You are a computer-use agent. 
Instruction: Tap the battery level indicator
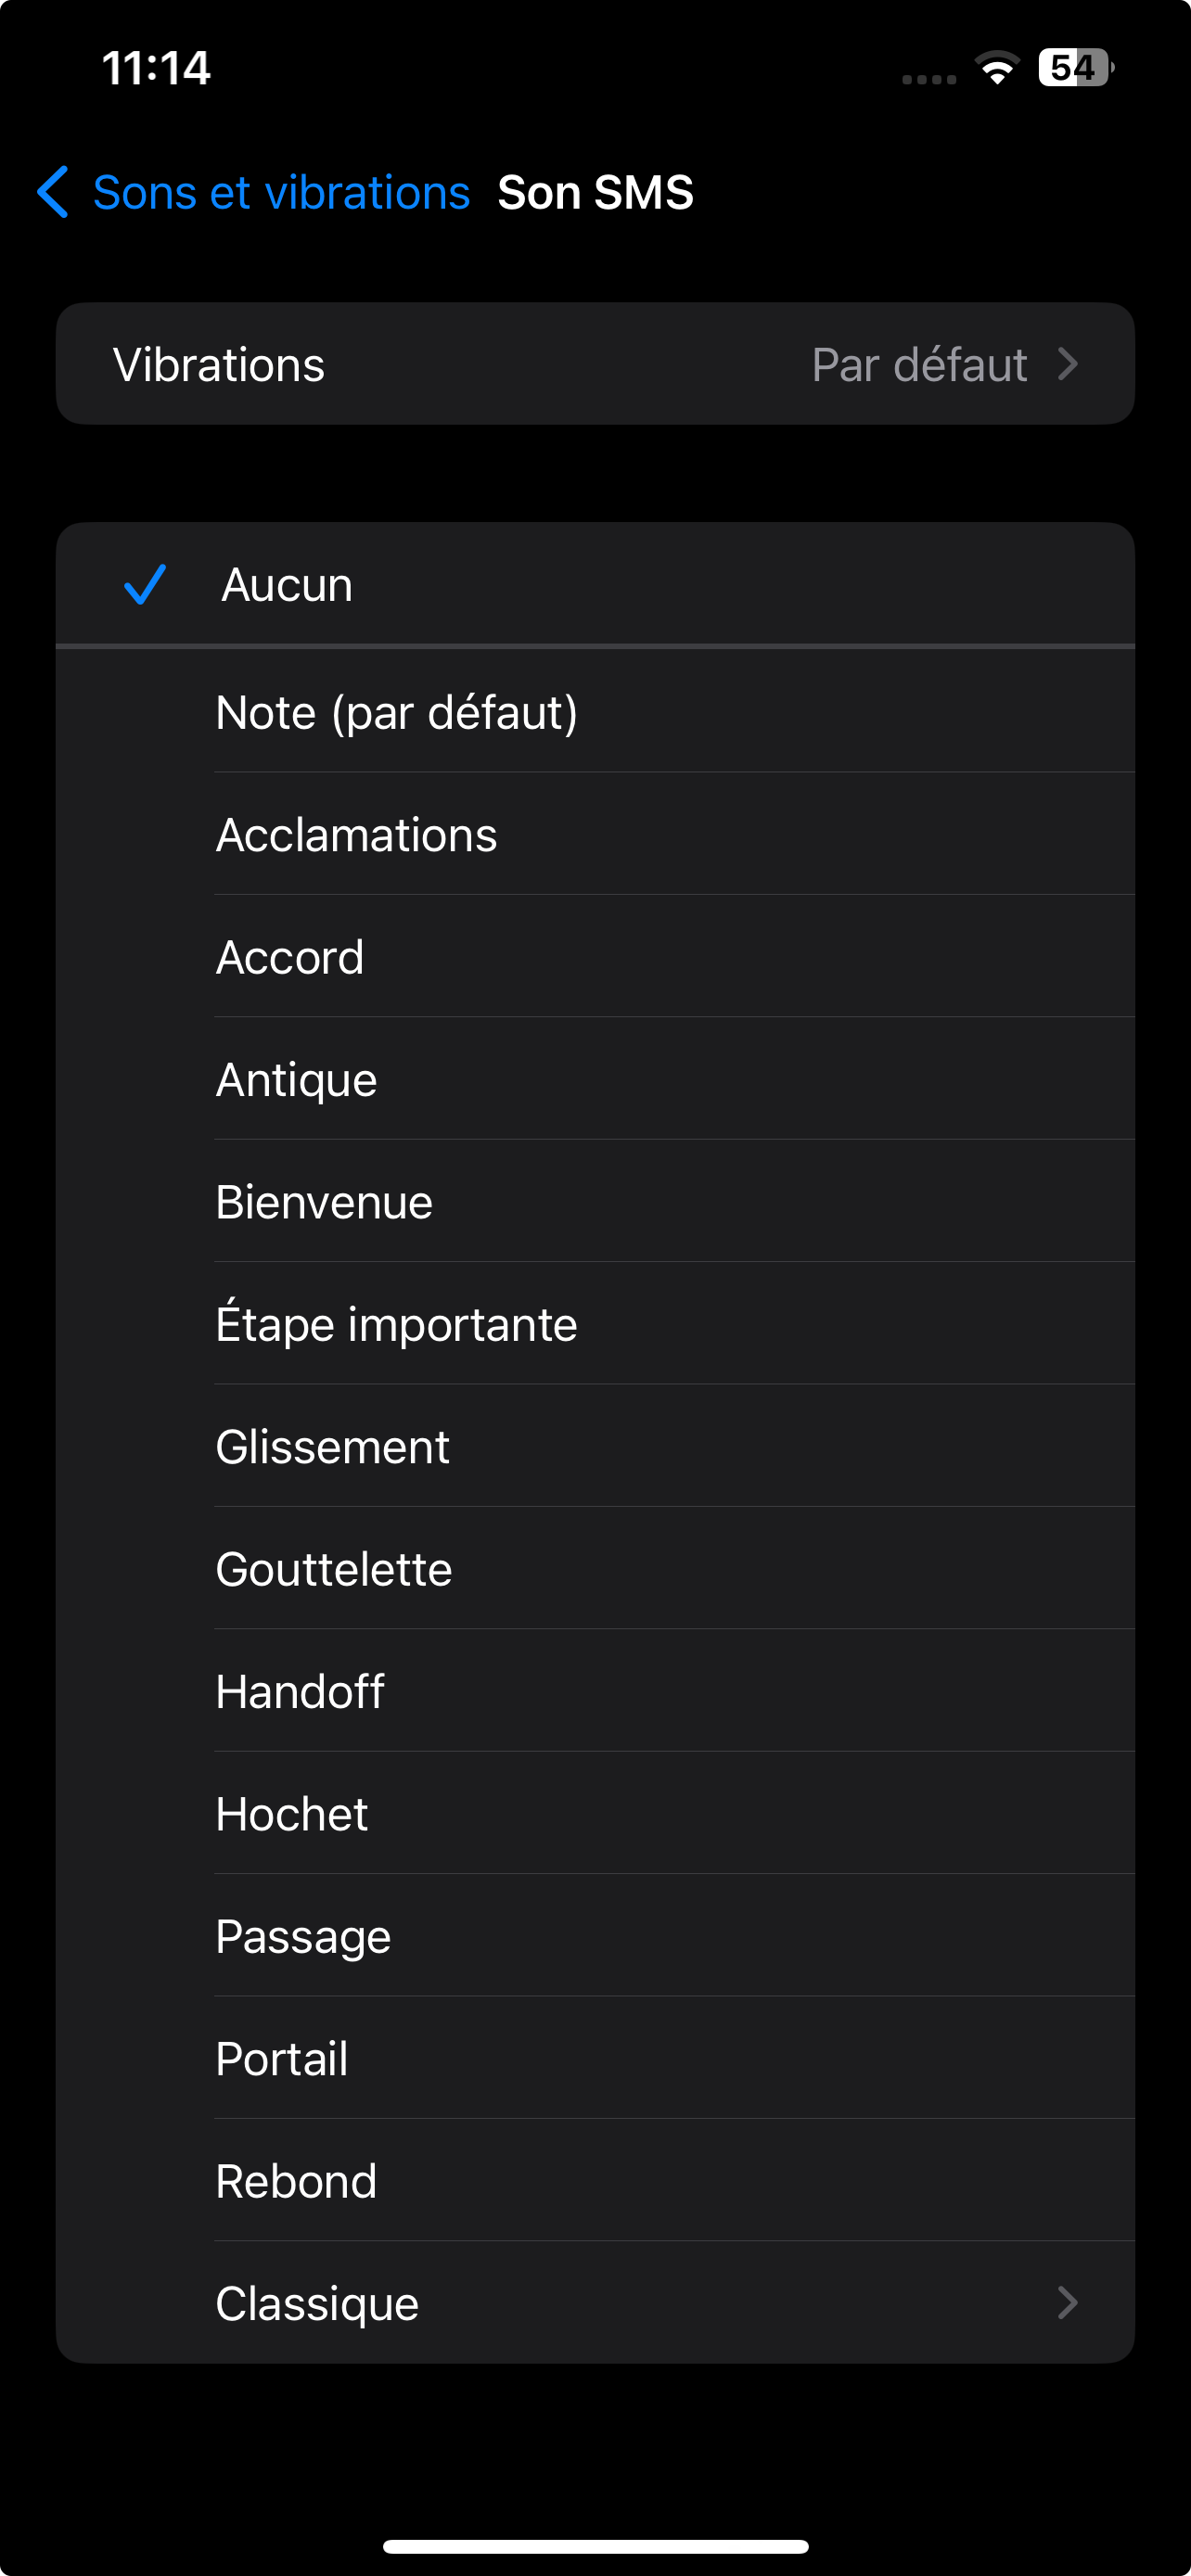1075,68
